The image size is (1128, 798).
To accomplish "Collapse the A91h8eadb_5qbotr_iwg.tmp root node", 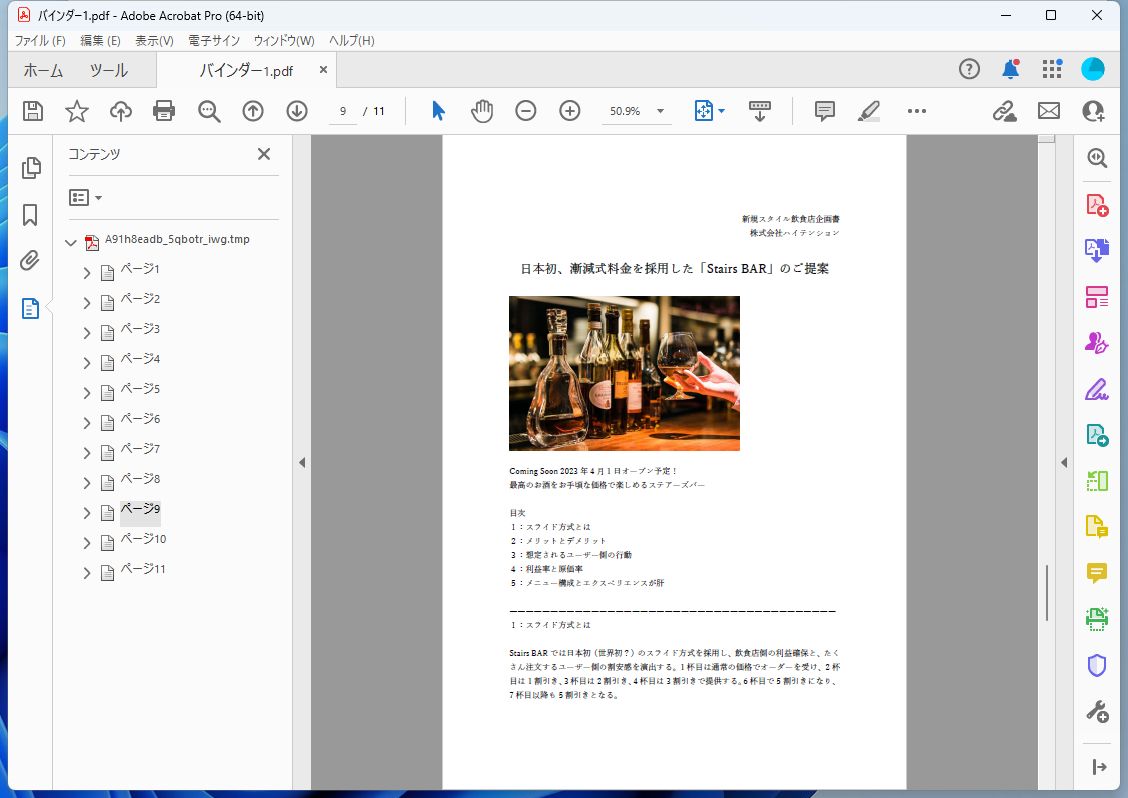I will tap(70, 241).
